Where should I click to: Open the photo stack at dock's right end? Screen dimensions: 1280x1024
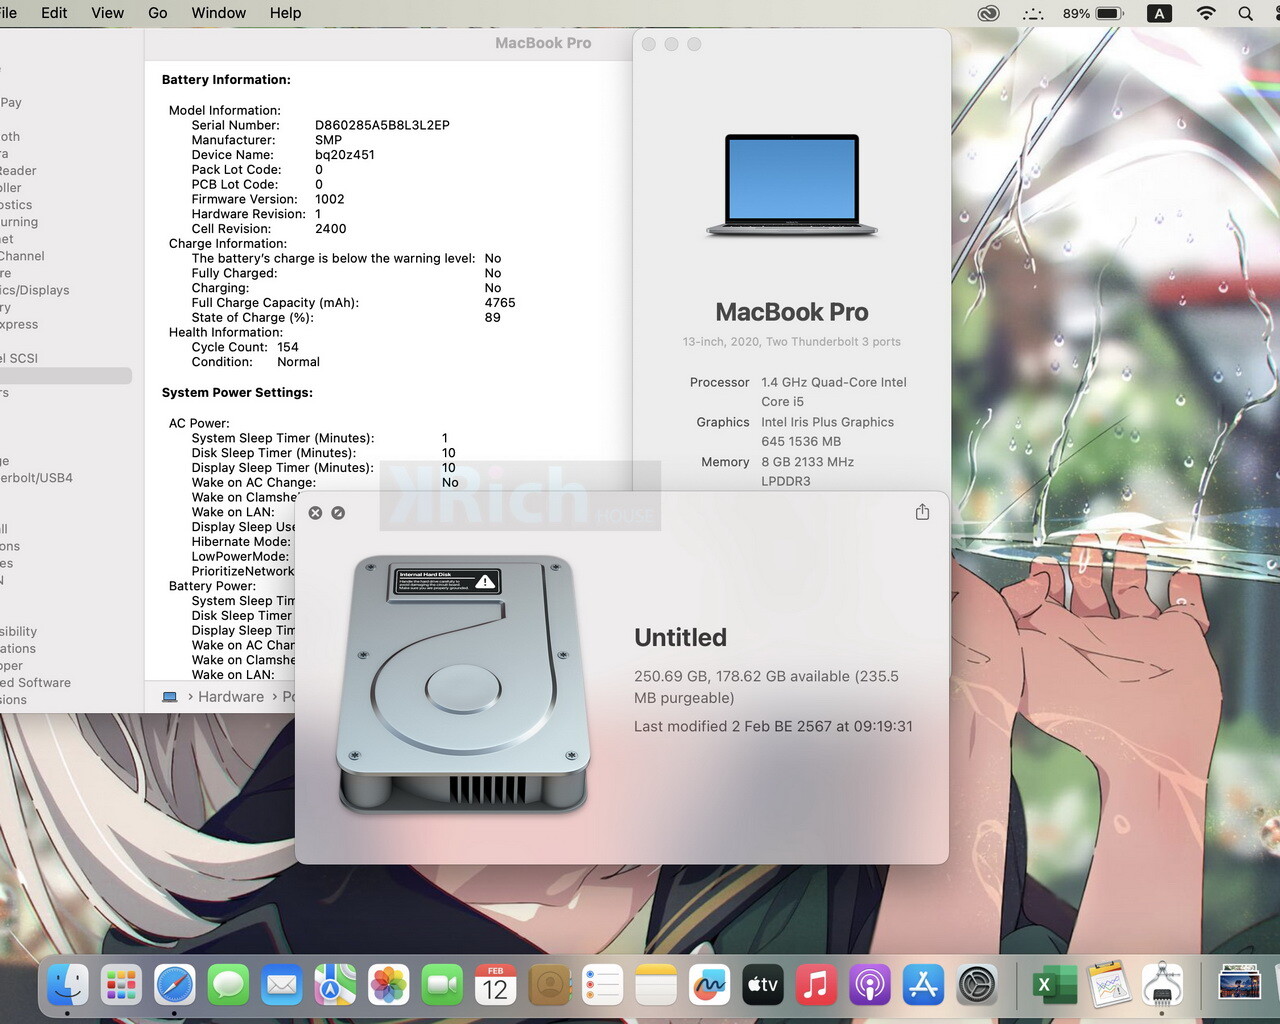1239,983
